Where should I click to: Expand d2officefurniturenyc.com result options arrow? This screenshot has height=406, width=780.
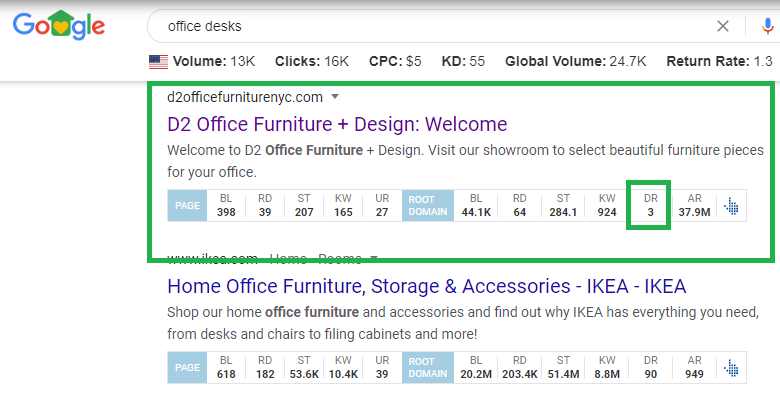(335, 97)
